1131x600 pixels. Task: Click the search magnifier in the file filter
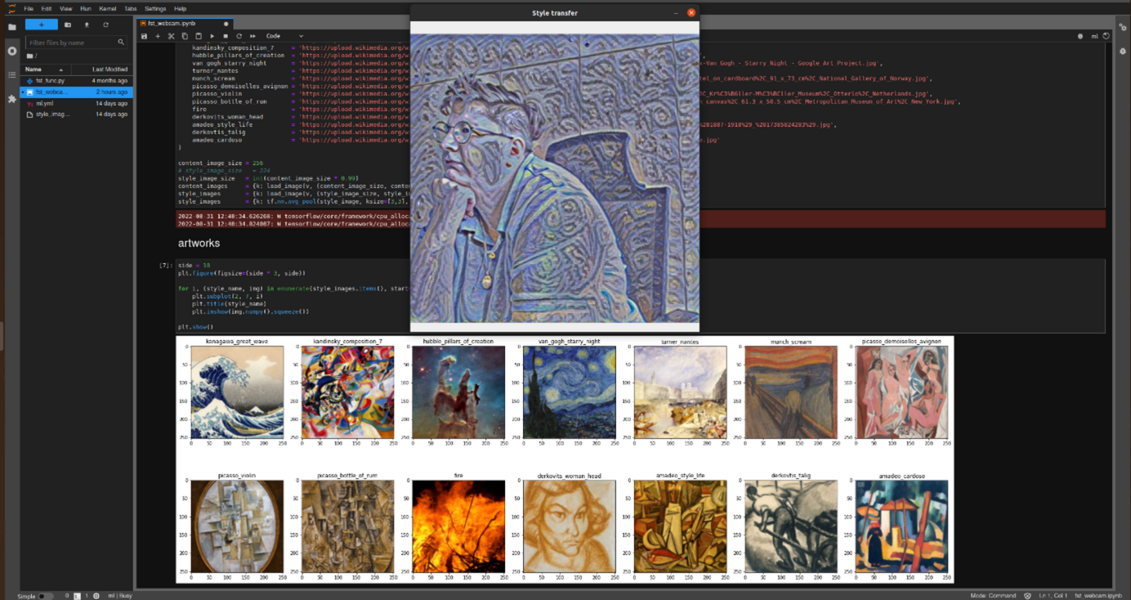click(120, 43)
